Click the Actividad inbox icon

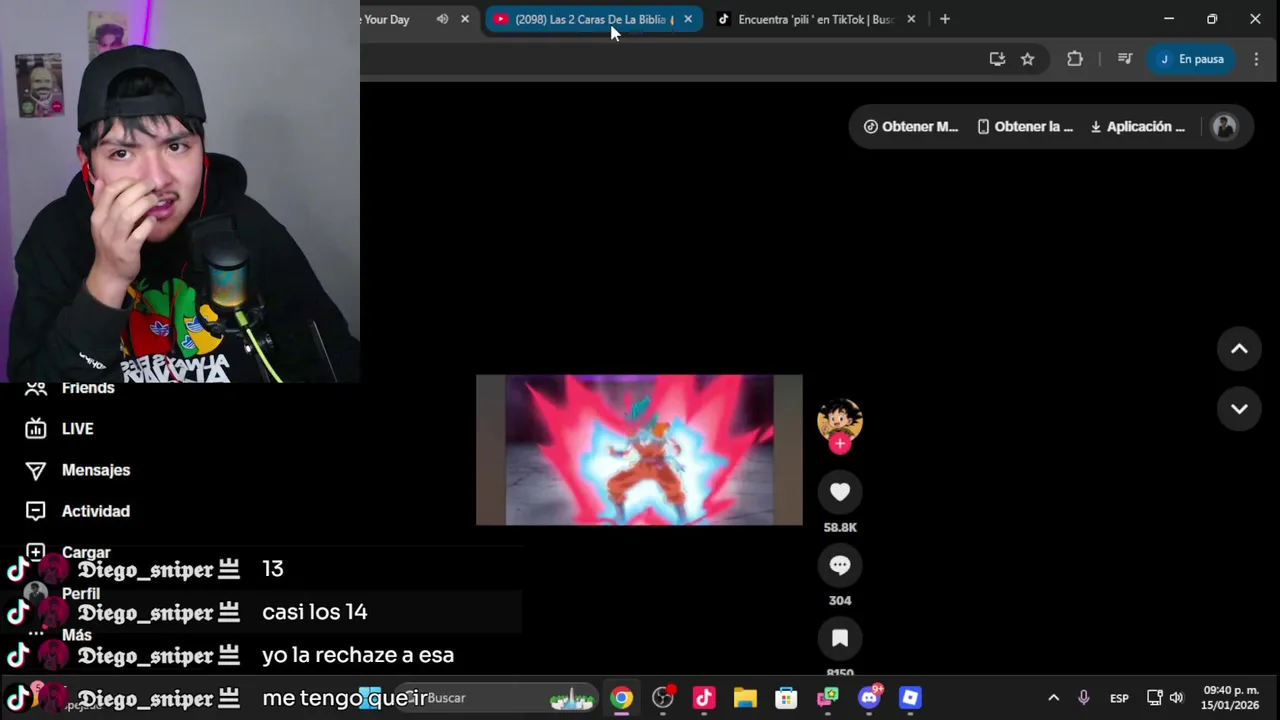click(36, 511)
